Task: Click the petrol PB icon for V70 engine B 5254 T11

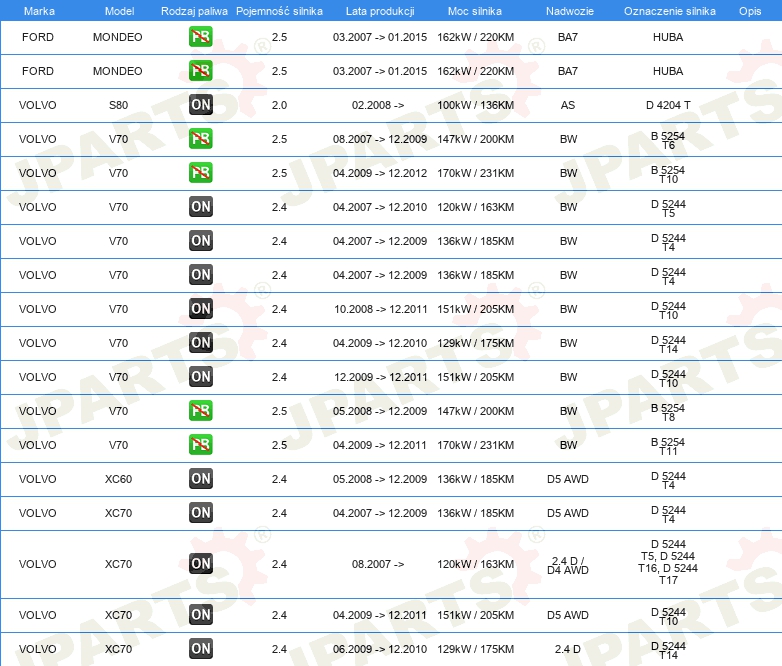Action: pyautogui.click(x=201, y=444)
